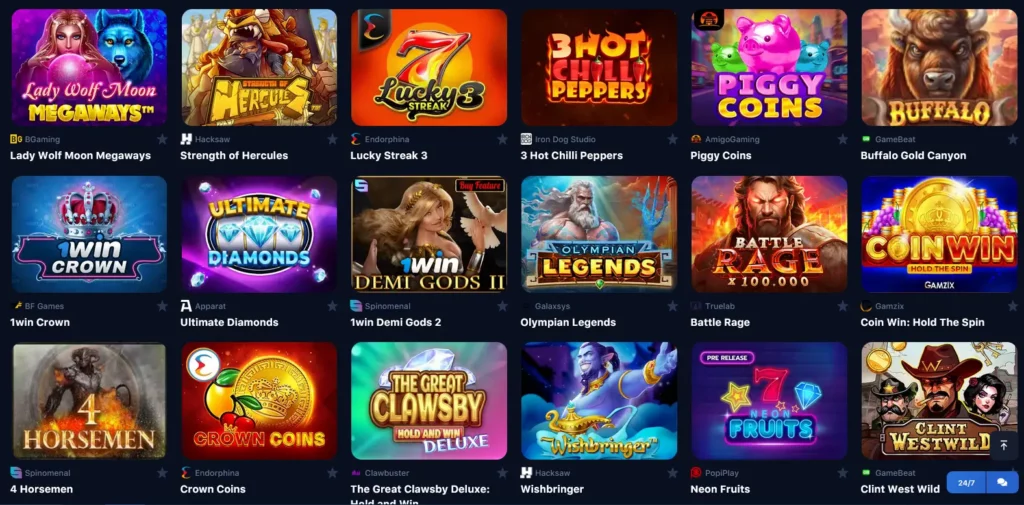Star the Battle Rage game
The height and width of the screenshot is (505, 1024).
[842, 306]
